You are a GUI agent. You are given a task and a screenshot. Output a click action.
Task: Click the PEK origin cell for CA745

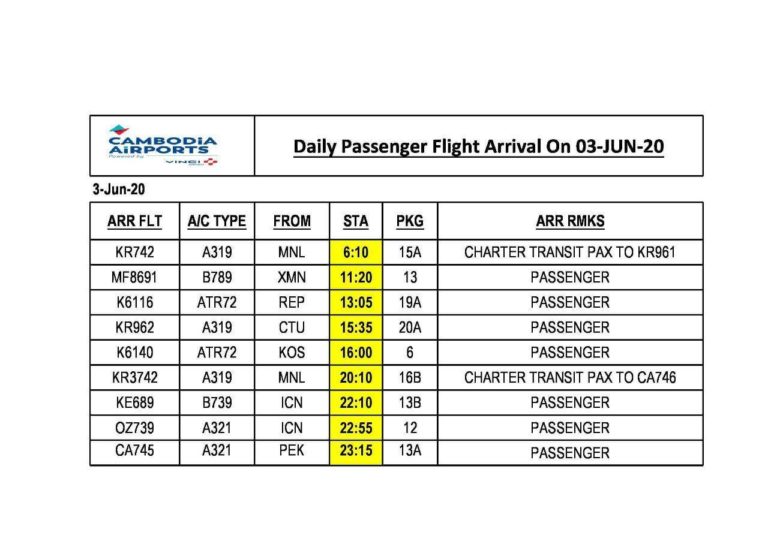click(292, 451)
